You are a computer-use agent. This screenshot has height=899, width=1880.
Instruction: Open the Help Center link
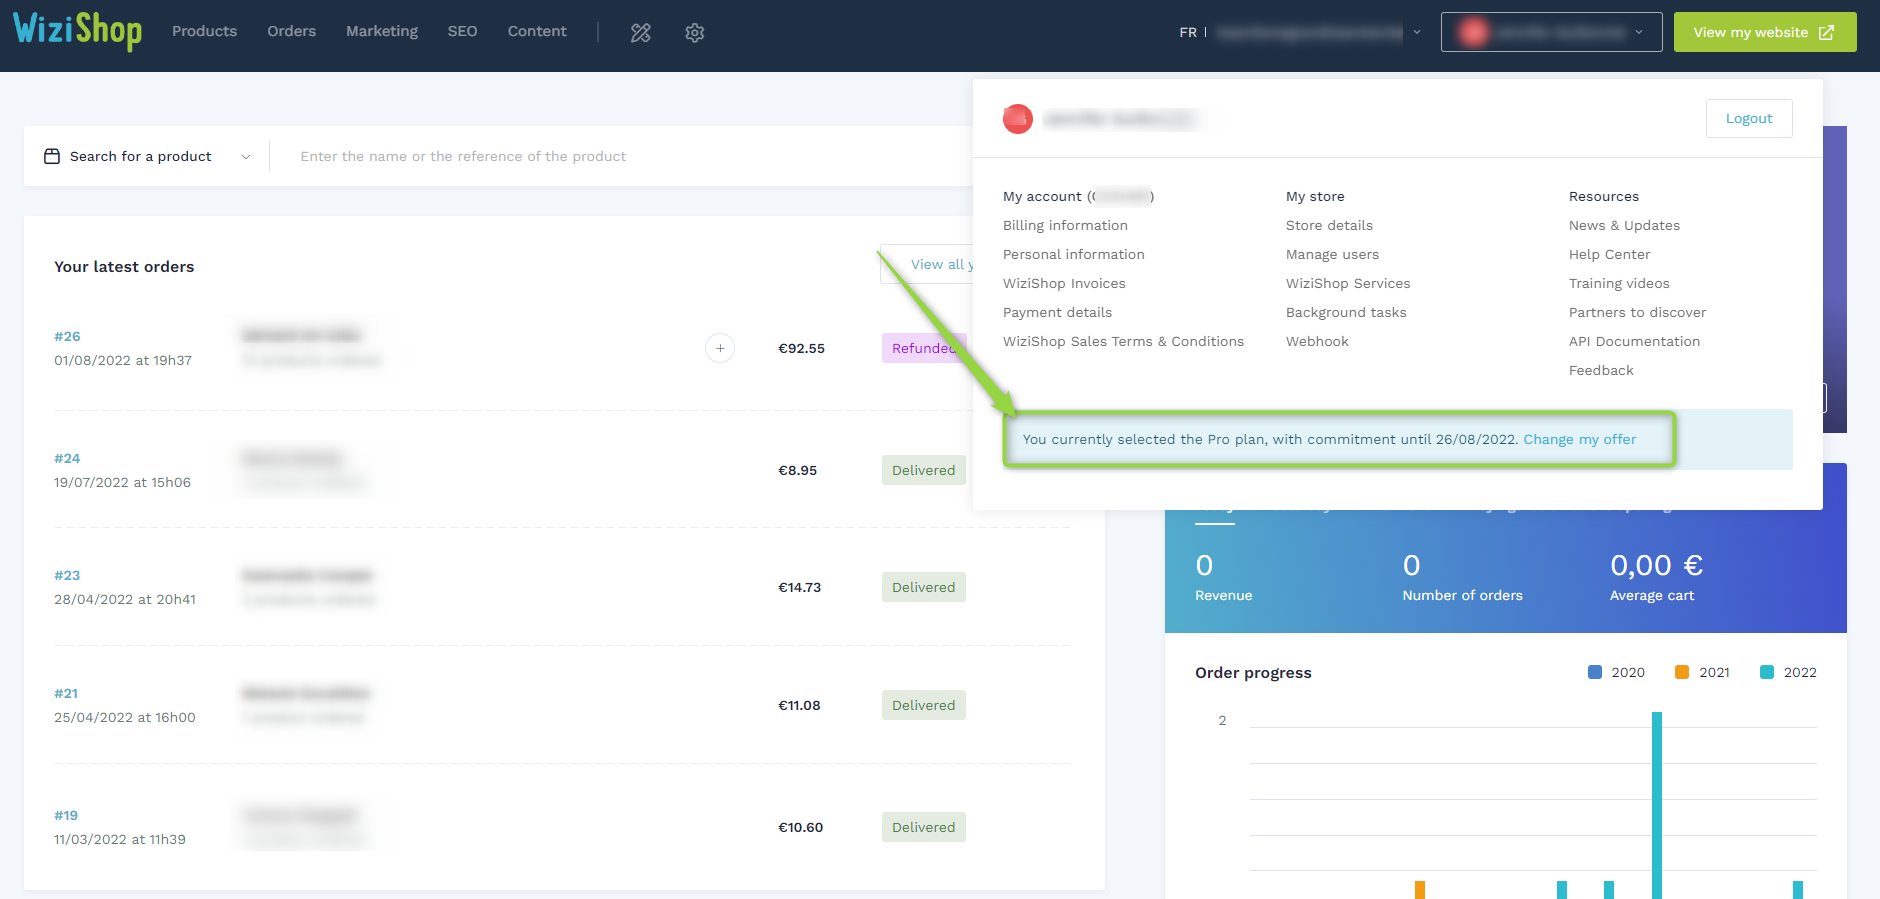[1609, 254]
